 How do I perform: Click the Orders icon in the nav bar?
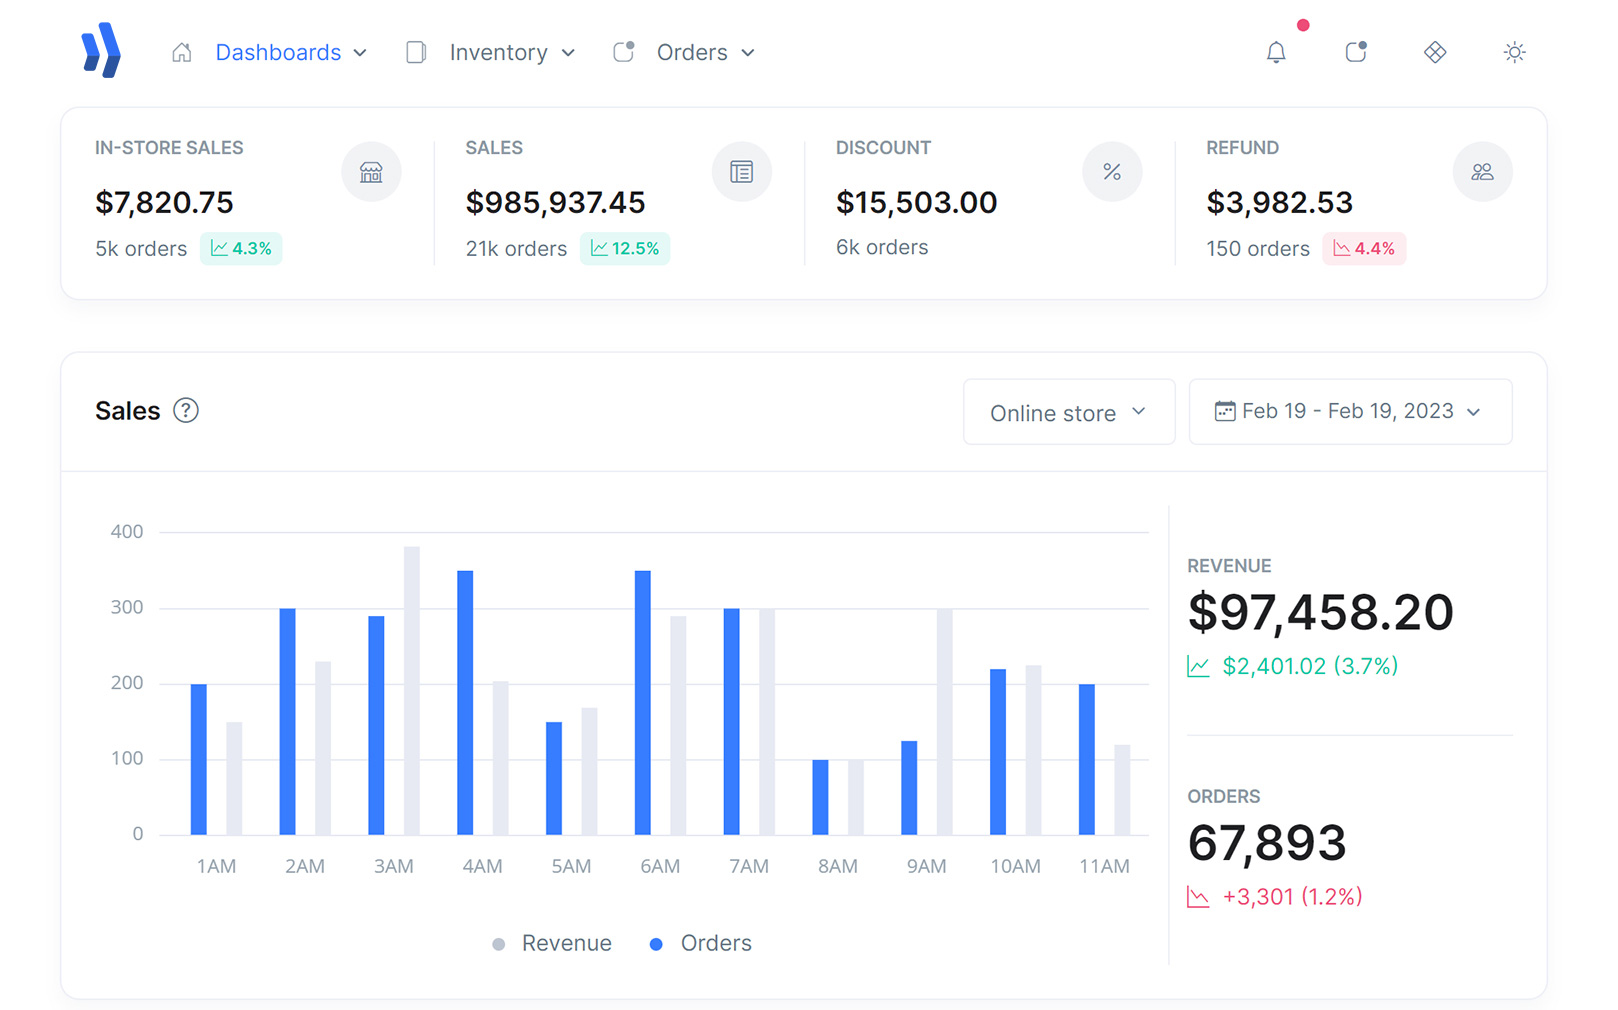coord(624,52)
